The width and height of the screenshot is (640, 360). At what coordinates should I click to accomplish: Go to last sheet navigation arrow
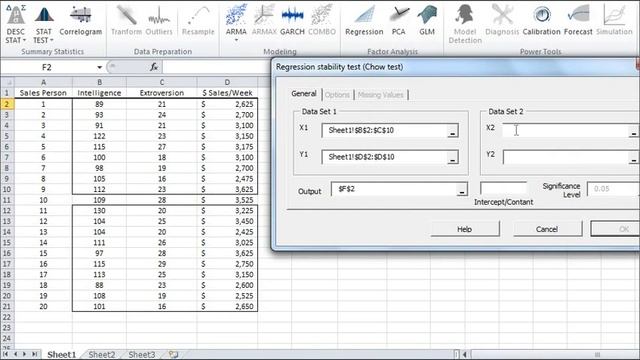35,354
